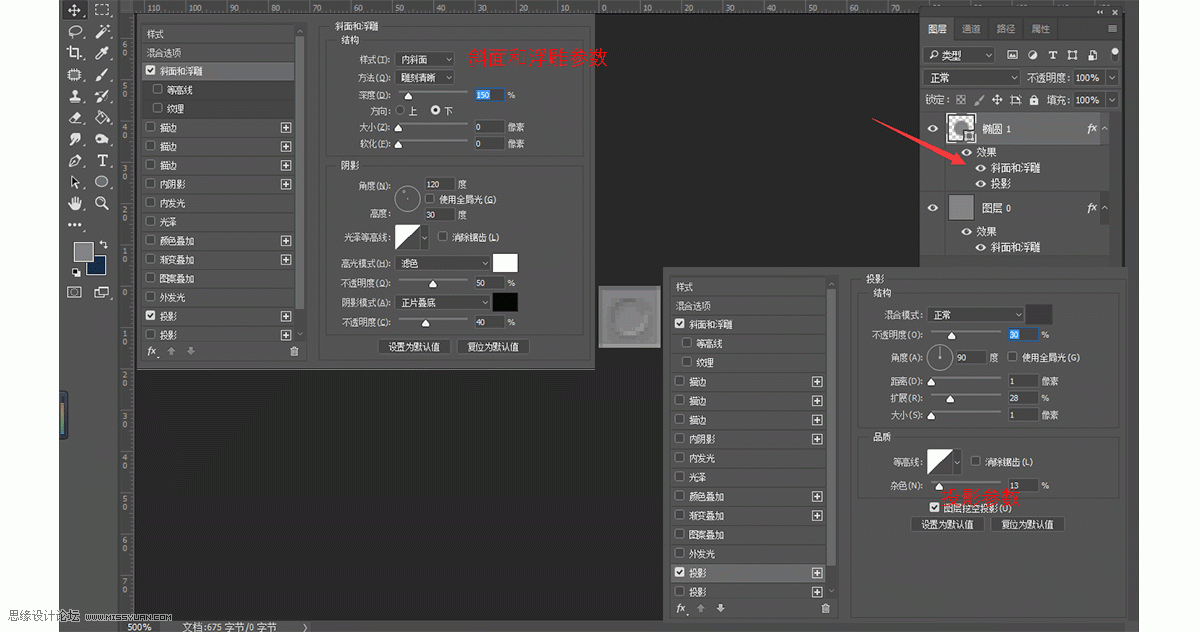The height and width of the screenshot is (632, 1200).
Task: Click trash icon in bevel dialog style list
Action: (294, 351)
